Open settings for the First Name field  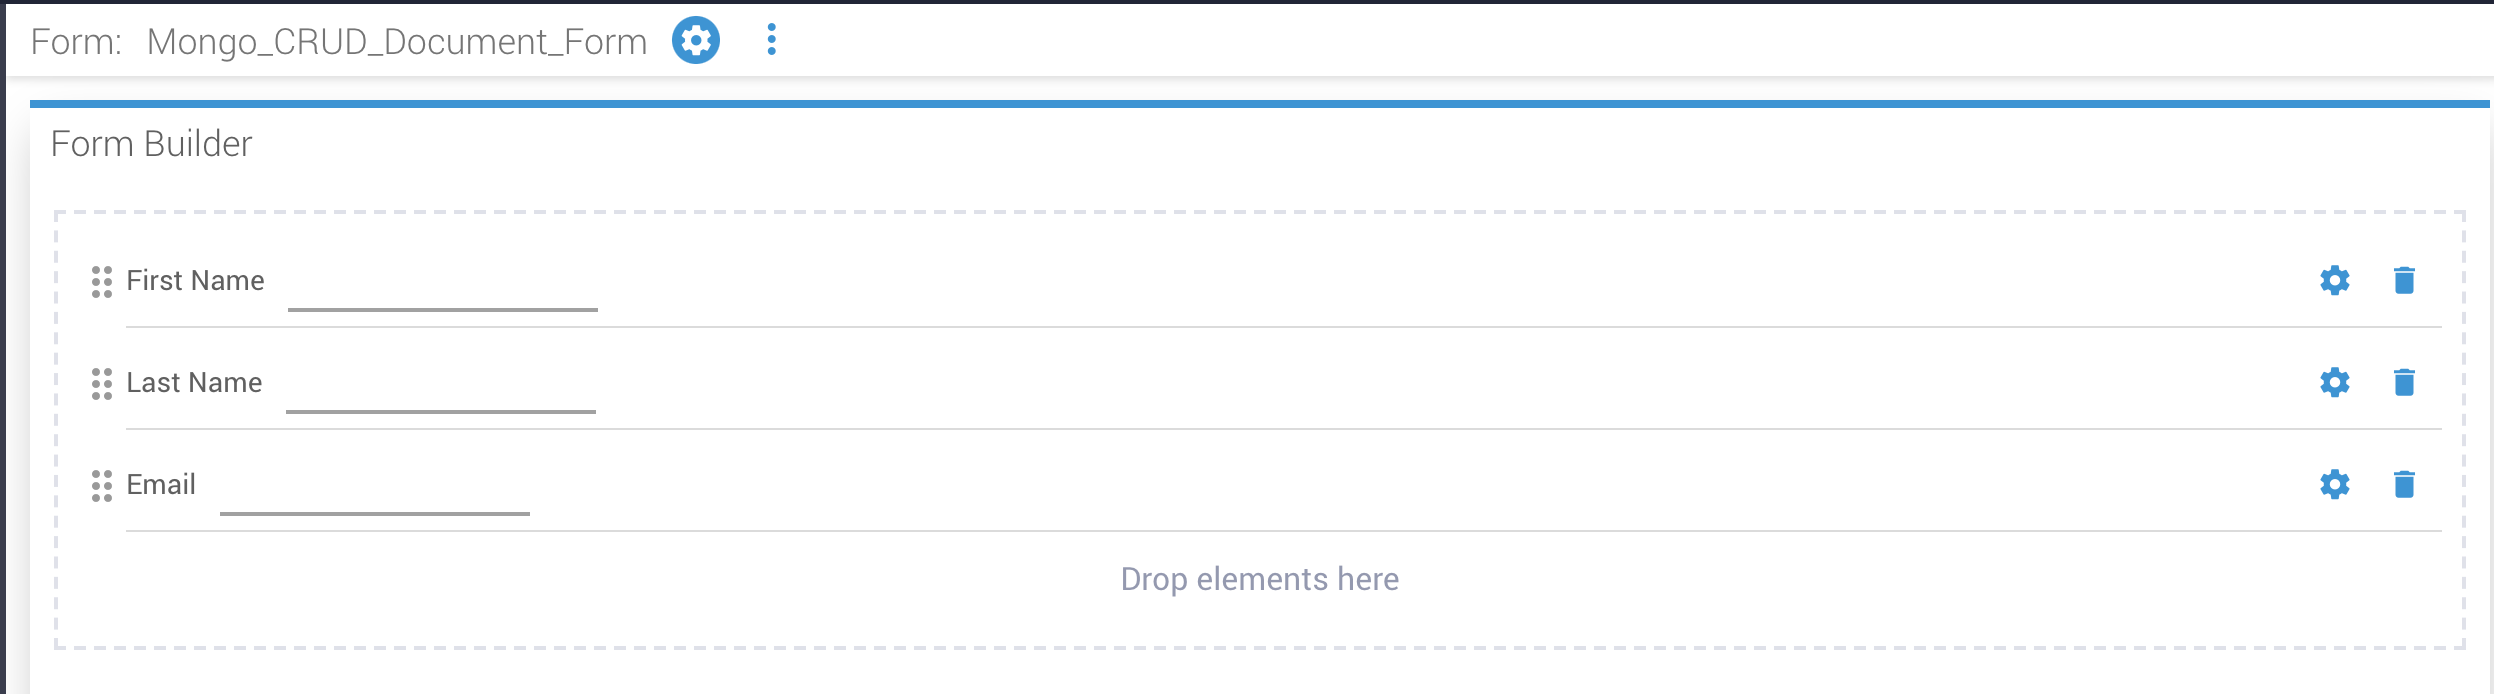(x=2335, y=281)
